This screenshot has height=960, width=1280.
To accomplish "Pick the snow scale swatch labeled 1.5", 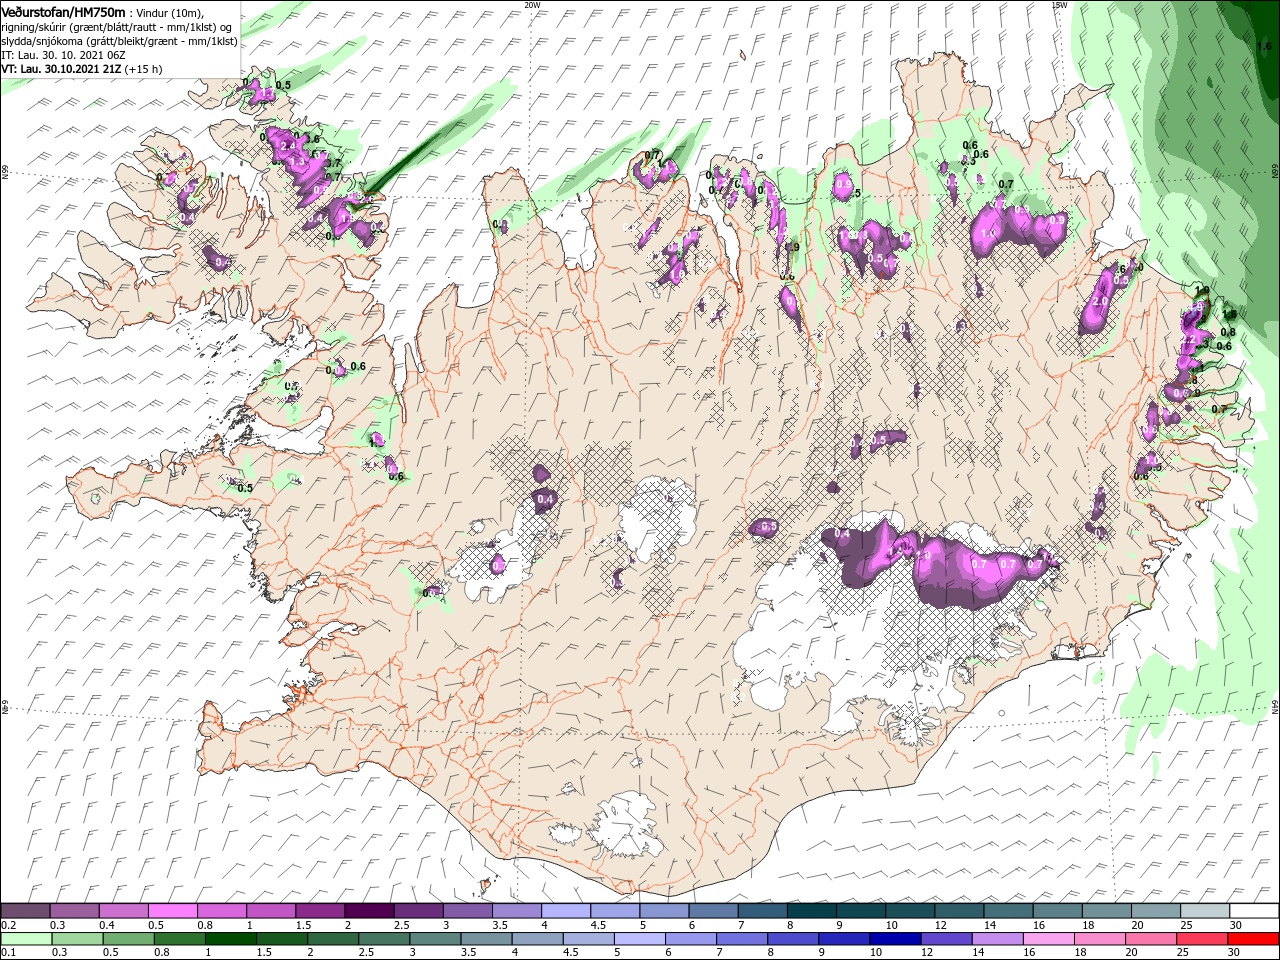I will (319, 911).
